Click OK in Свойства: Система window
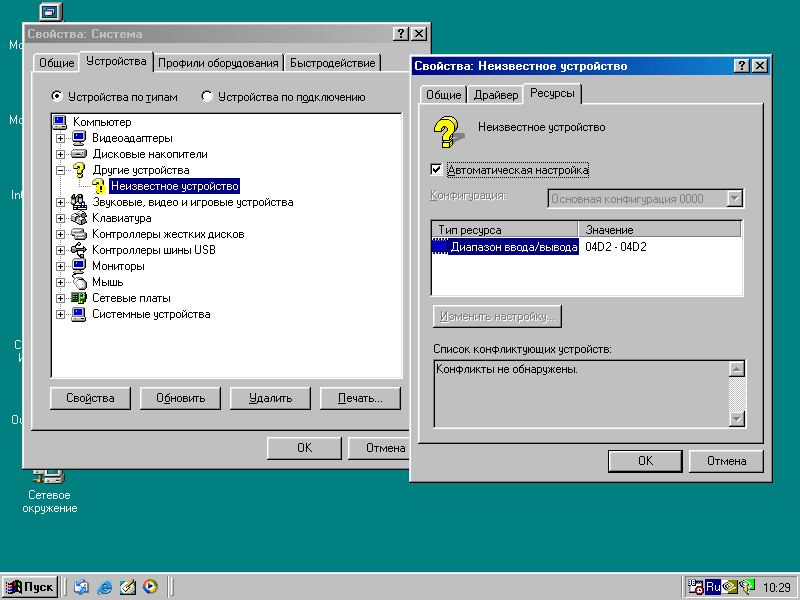This screenshot has width=800, height=600. click(x=304, y=448)
